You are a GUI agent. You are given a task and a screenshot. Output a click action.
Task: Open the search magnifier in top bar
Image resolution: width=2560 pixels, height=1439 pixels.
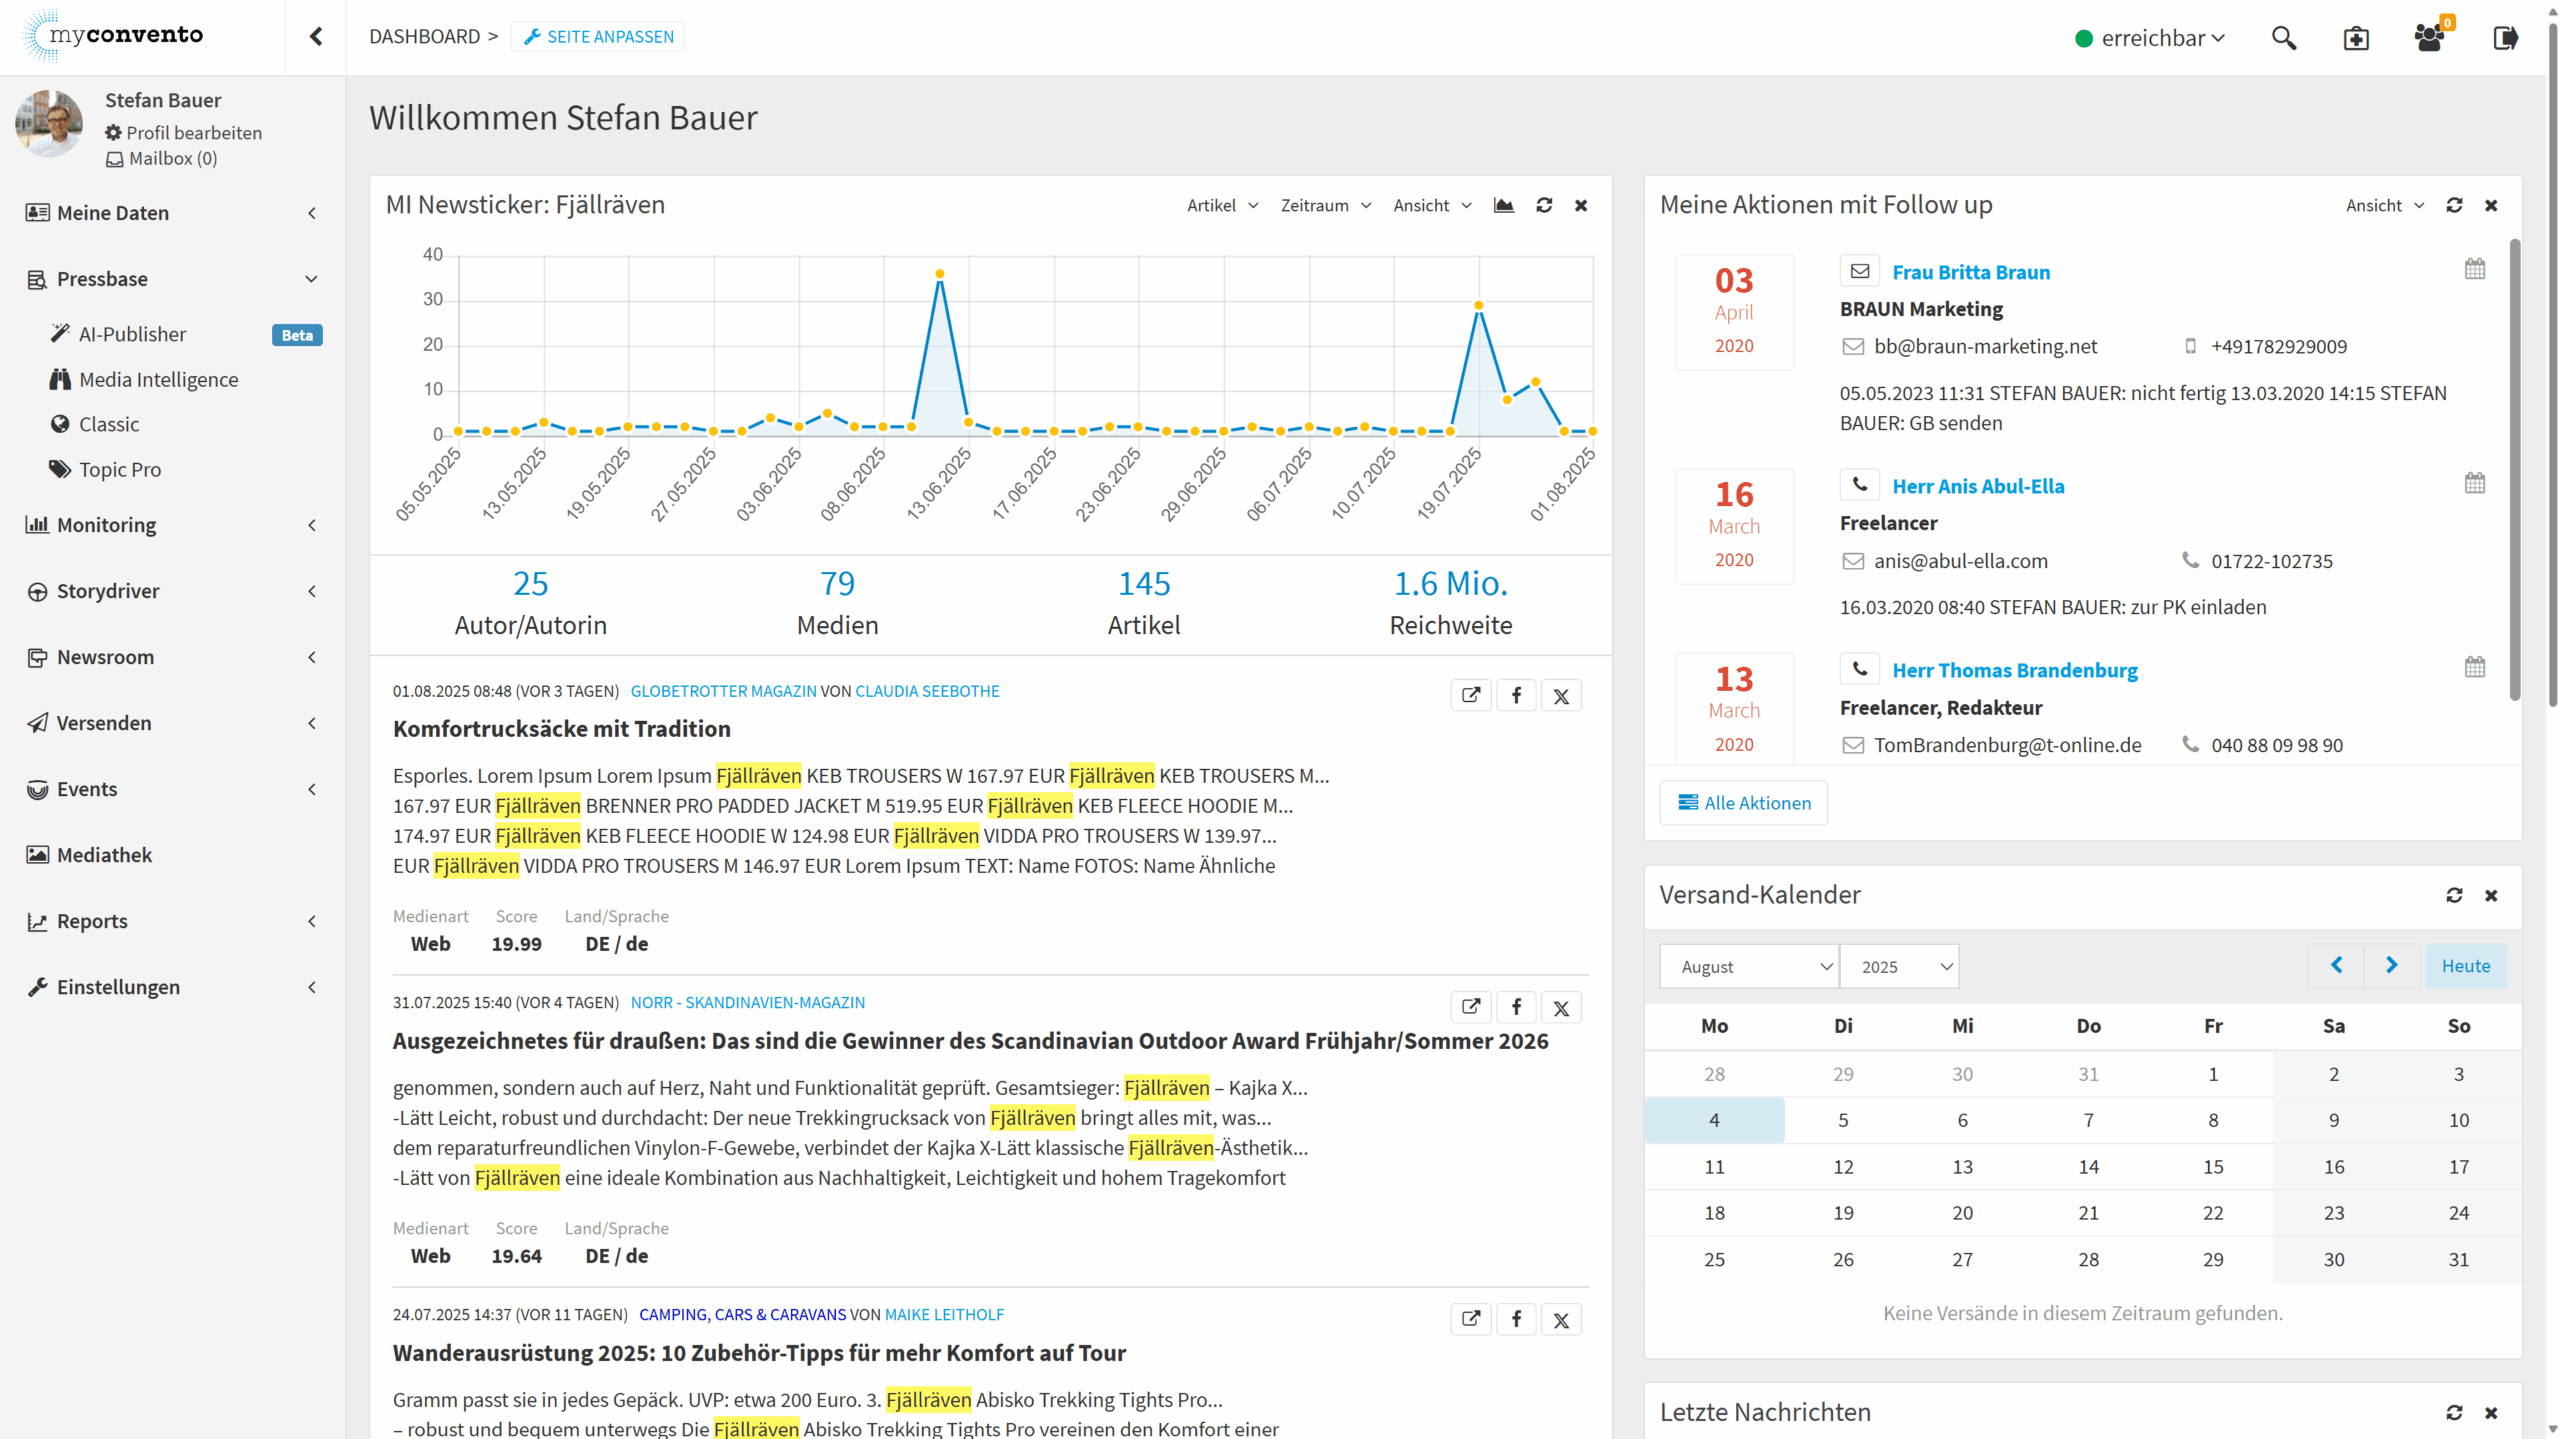[2283, 38]
